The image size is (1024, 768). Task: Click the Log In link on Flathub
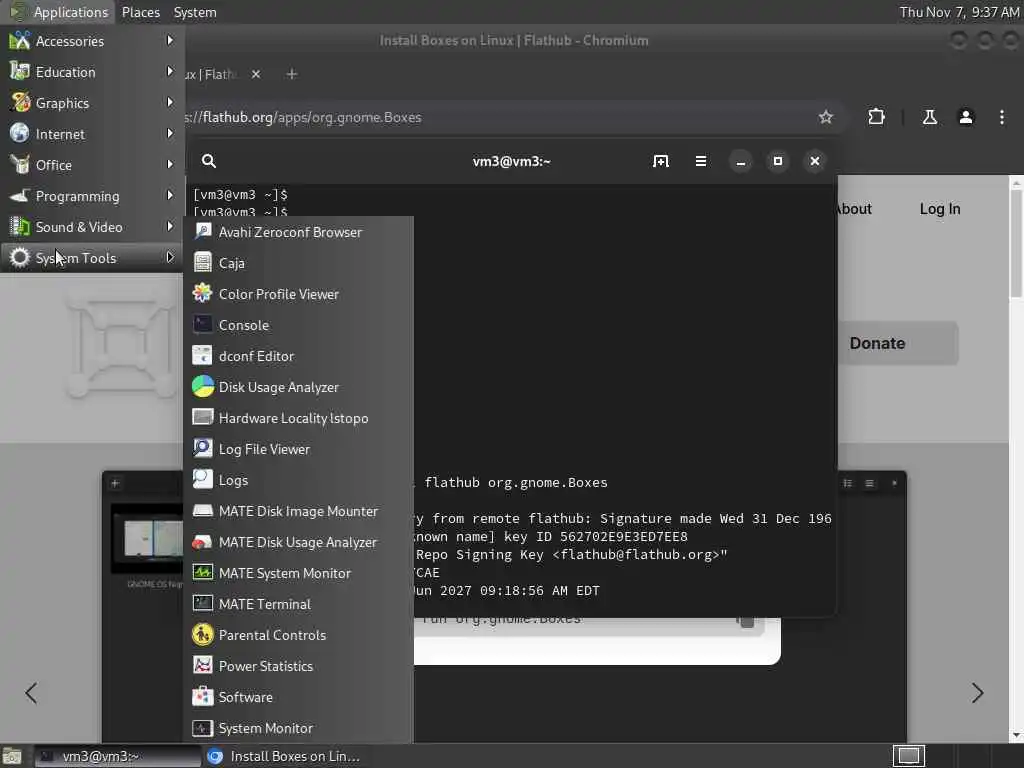[940, 208]
